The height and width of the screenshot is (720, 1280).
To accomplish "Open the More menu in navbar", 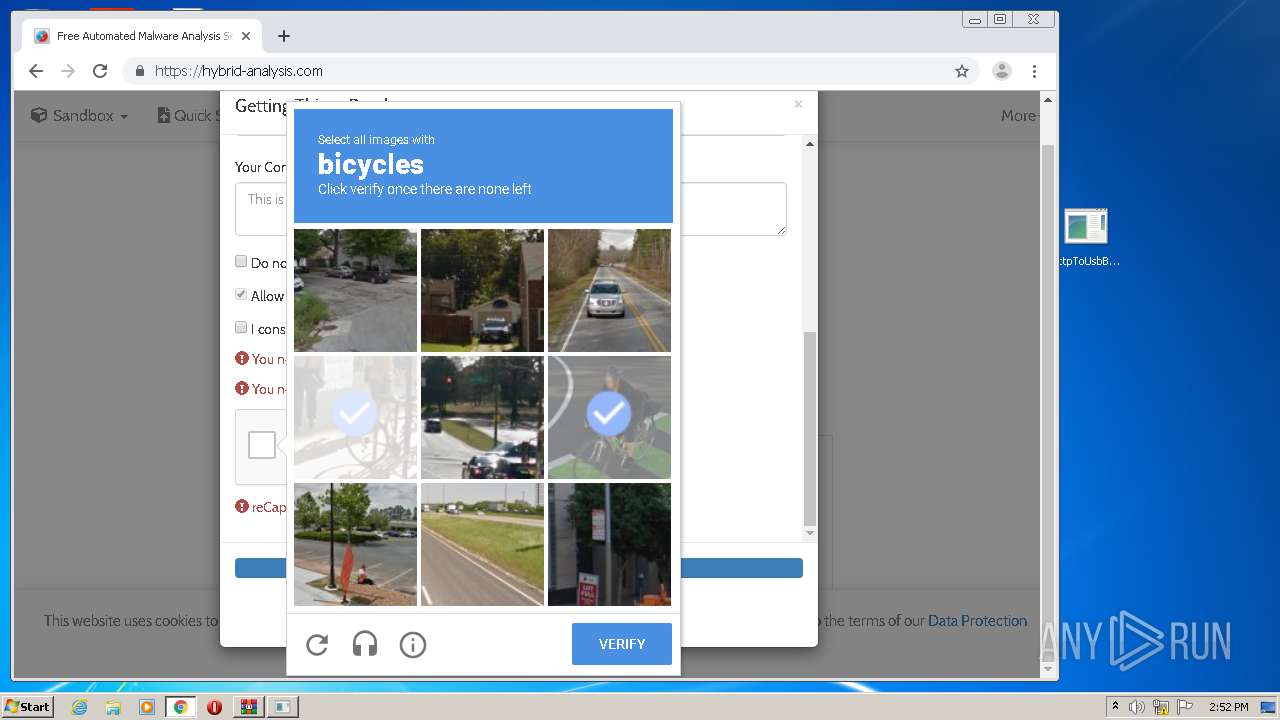I will [x=1020, y=115].
